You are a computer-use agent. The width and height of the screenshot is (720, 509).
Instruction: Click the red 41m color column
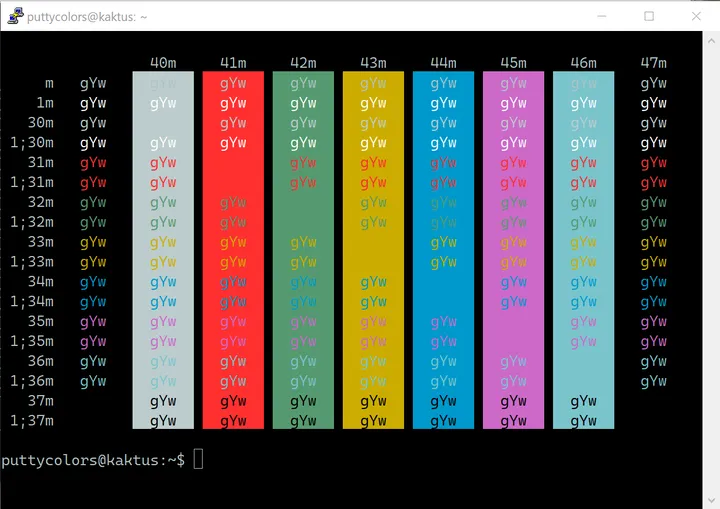pos(233,250)
